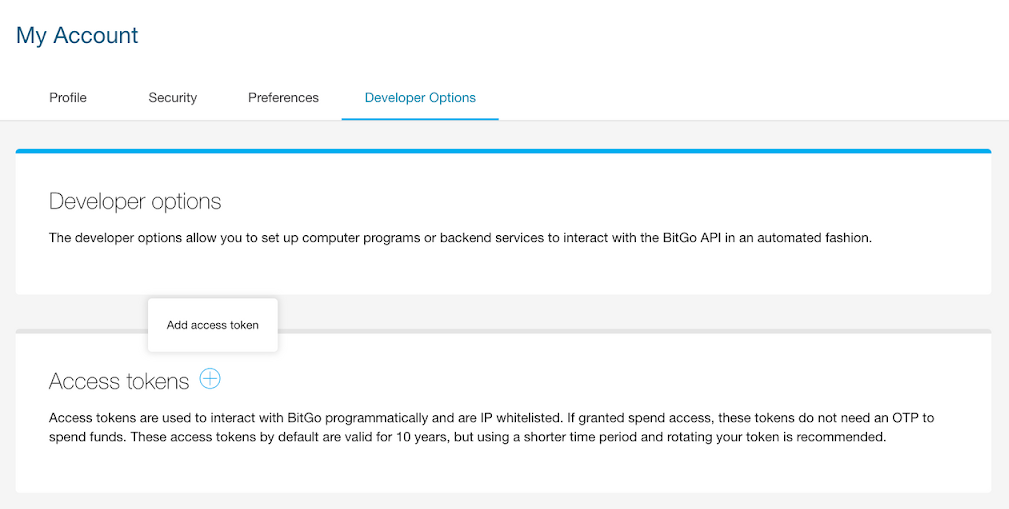Switch to the Profile tab
The height and width of the screenshot is (509, 1009).
pyautogui.click(x=68, y=98)
